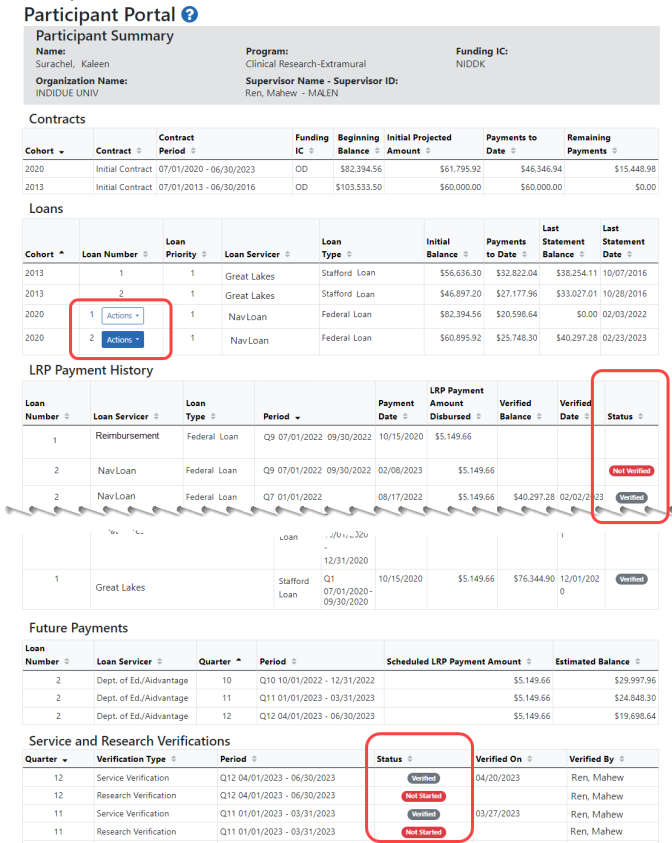Select future period Q10 10/01/2022 - 12/31/2022

pos(317,680)
